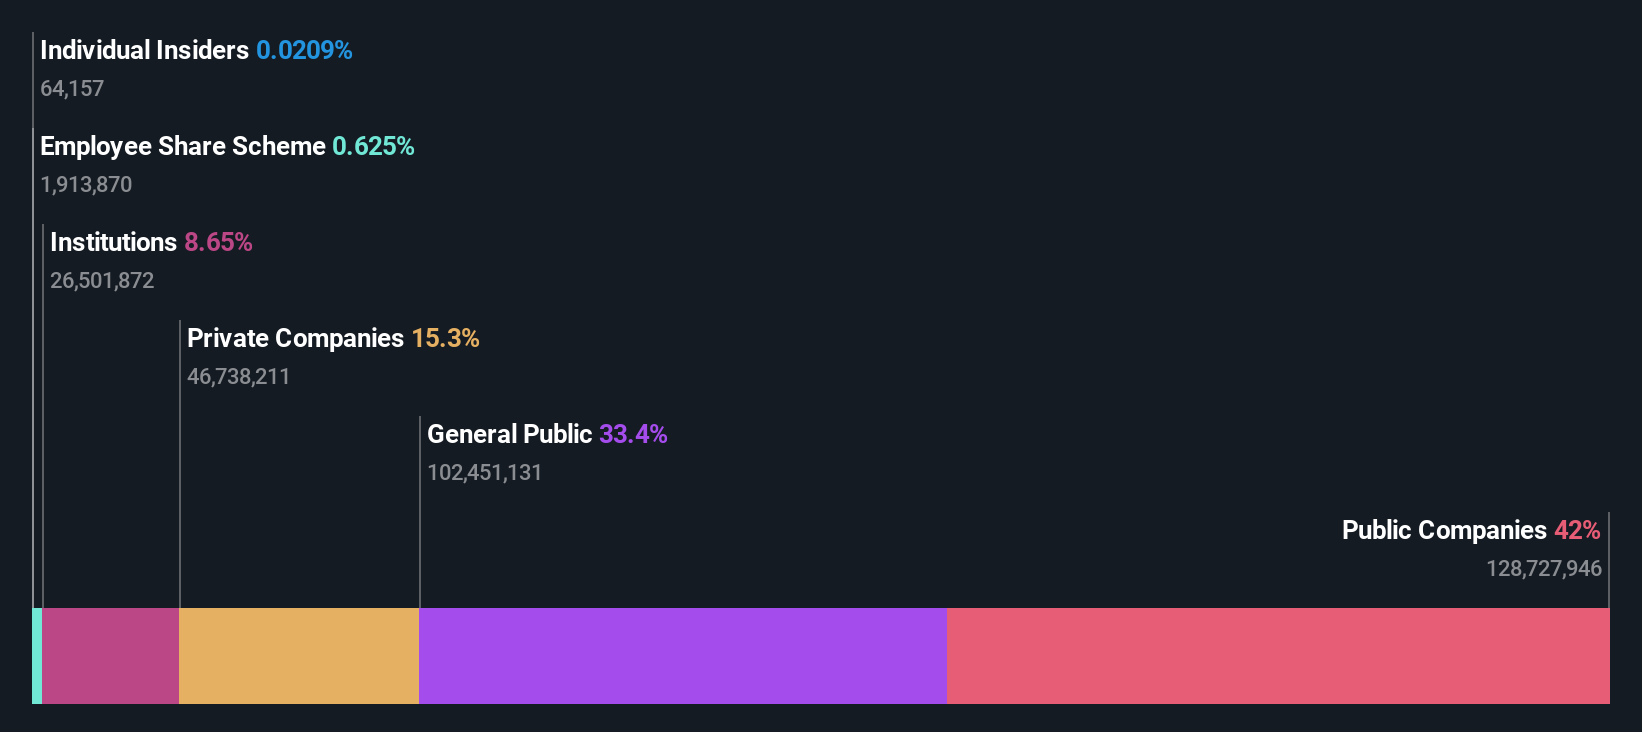Select the 33.4% percentage text
Screen dimensions: 1642x732
tap(633, 434)
